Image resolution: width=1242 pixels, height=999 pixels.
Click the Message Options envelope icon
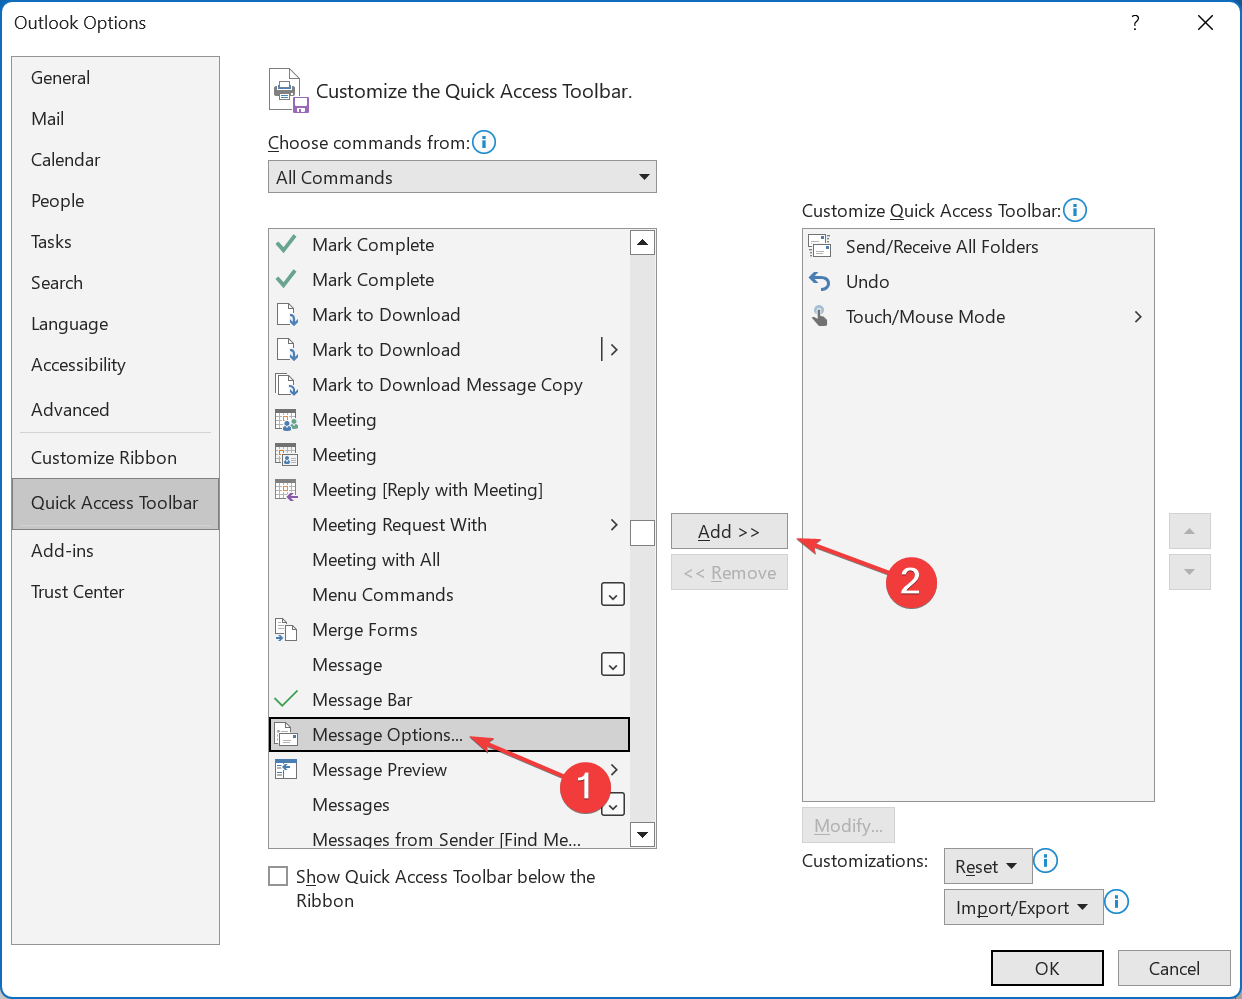[286, 734]
